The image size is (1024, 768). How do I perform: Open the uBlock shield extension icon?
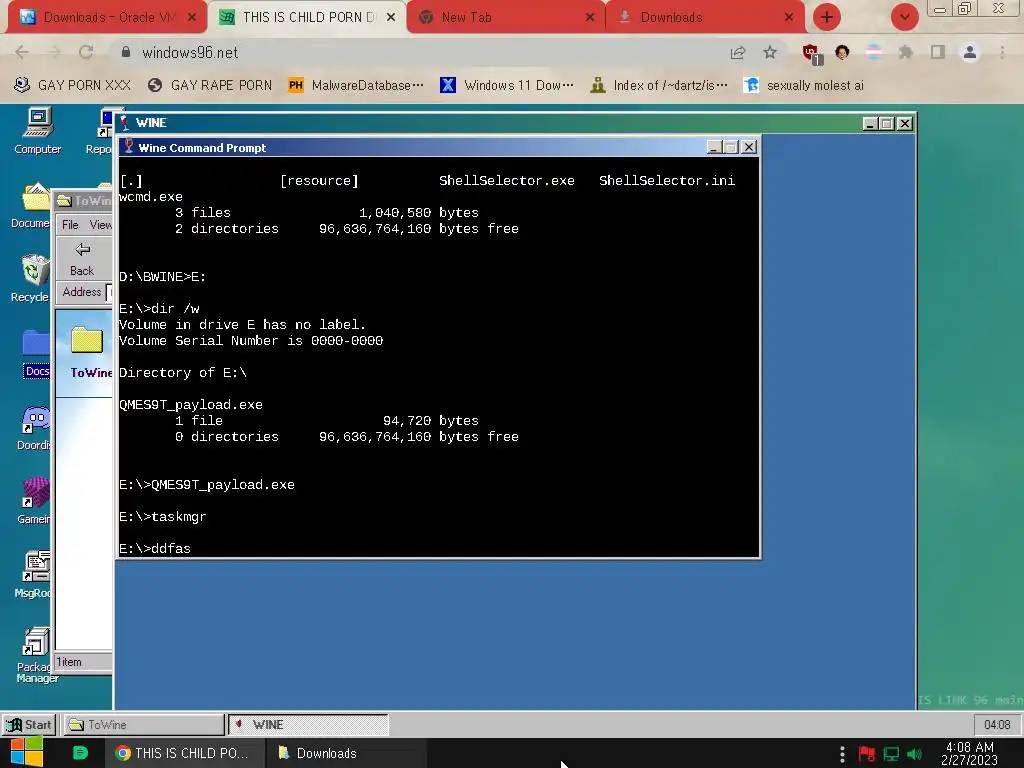(811, 54)
